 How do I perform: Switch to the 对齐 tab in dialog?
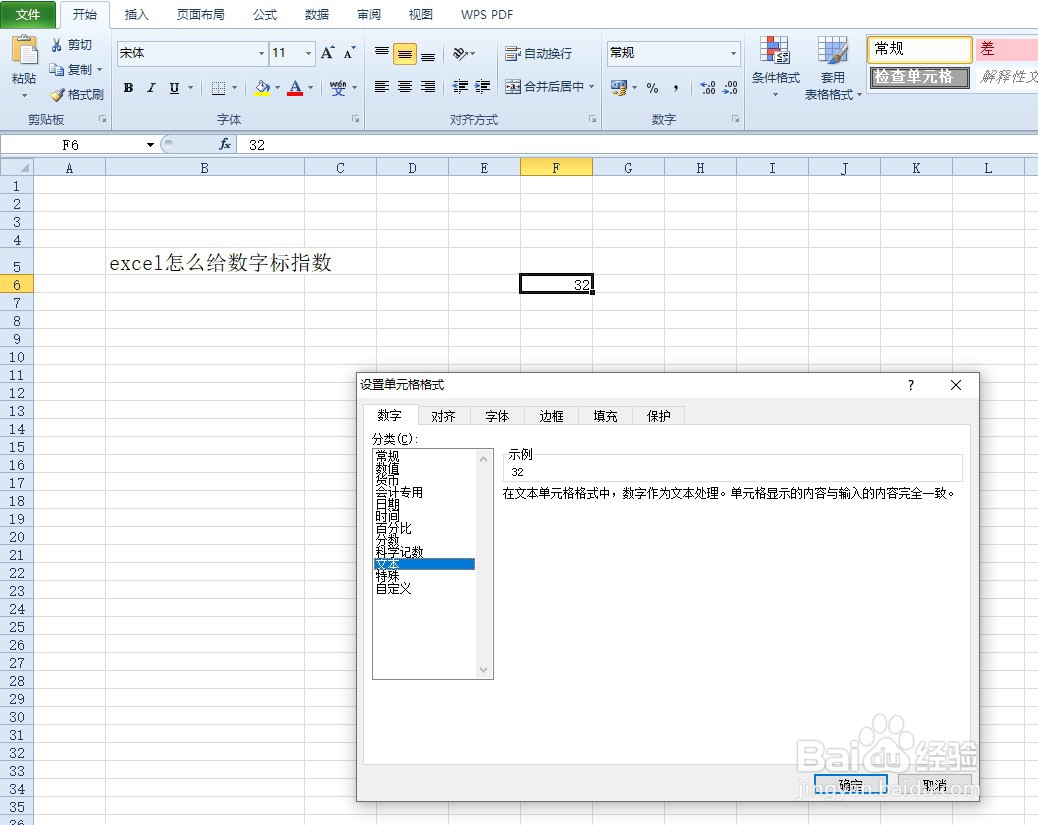tap(444, 416)
